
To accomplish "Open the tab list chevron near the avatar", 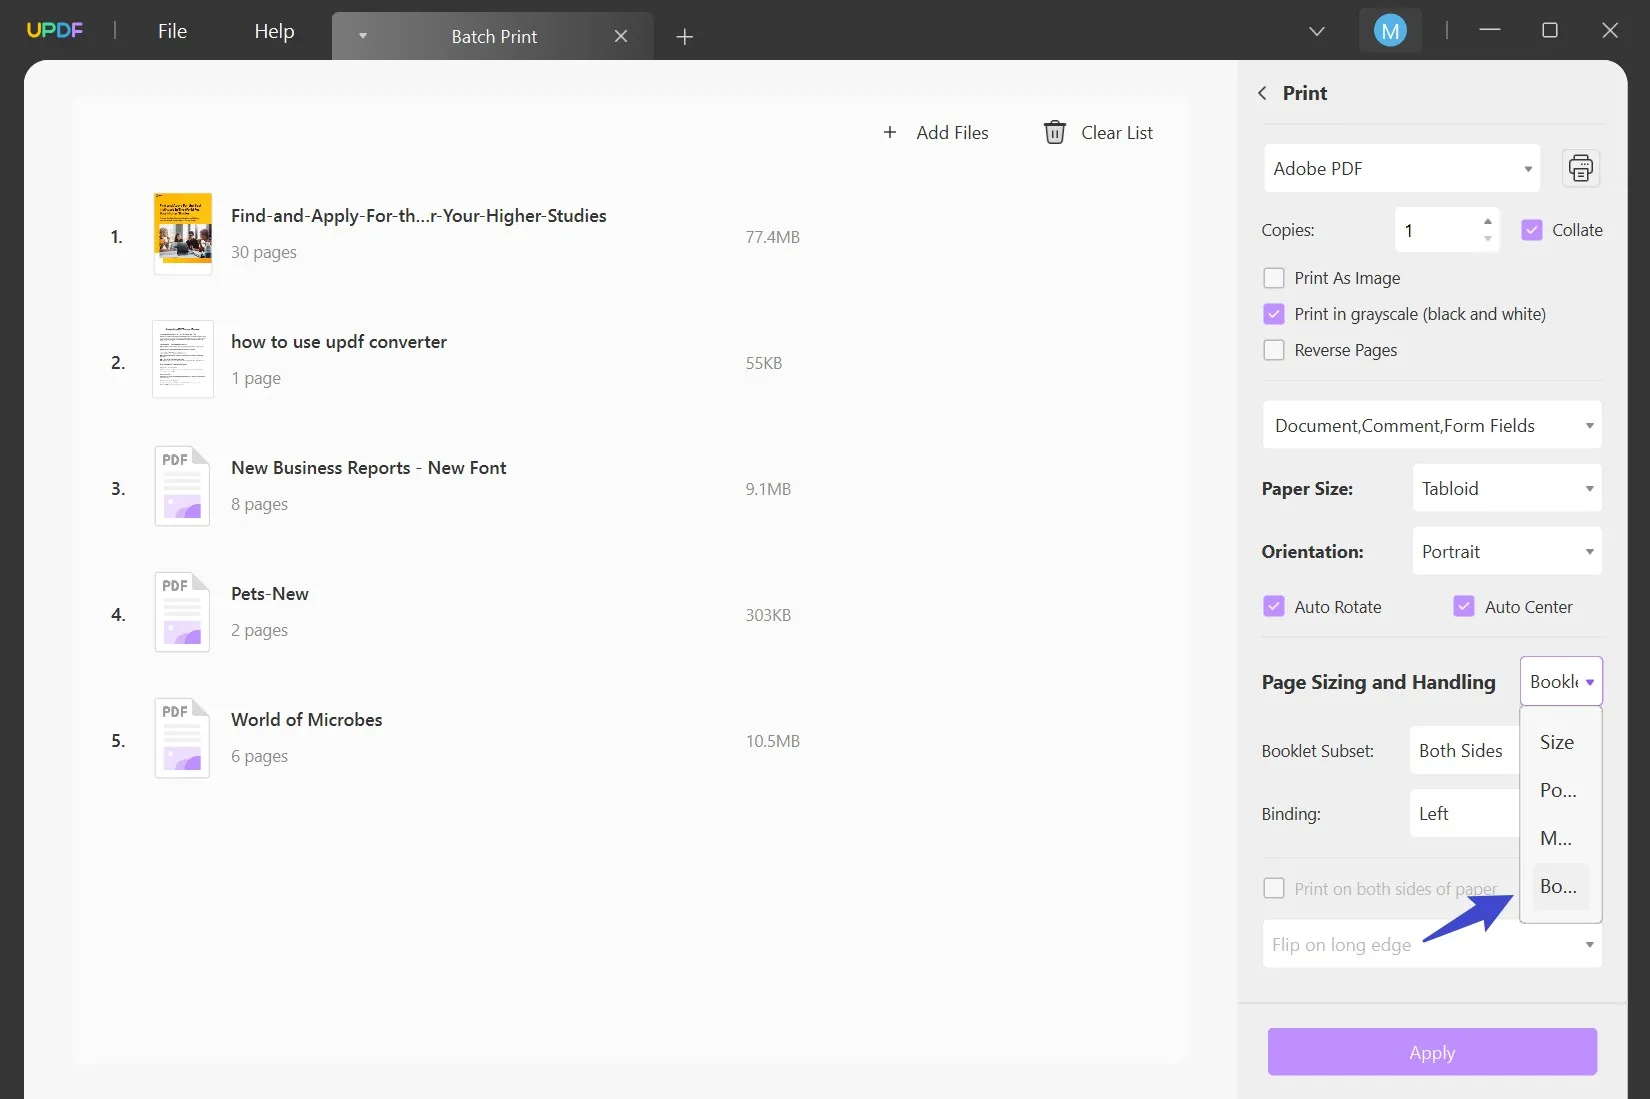I will coord(1316,31).
